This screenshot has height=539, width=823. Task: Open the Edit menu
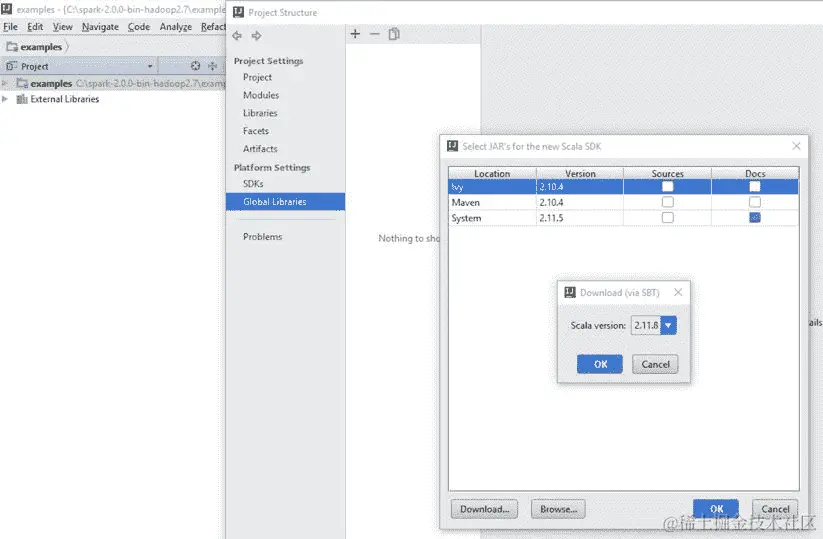(x=35, y=27)
